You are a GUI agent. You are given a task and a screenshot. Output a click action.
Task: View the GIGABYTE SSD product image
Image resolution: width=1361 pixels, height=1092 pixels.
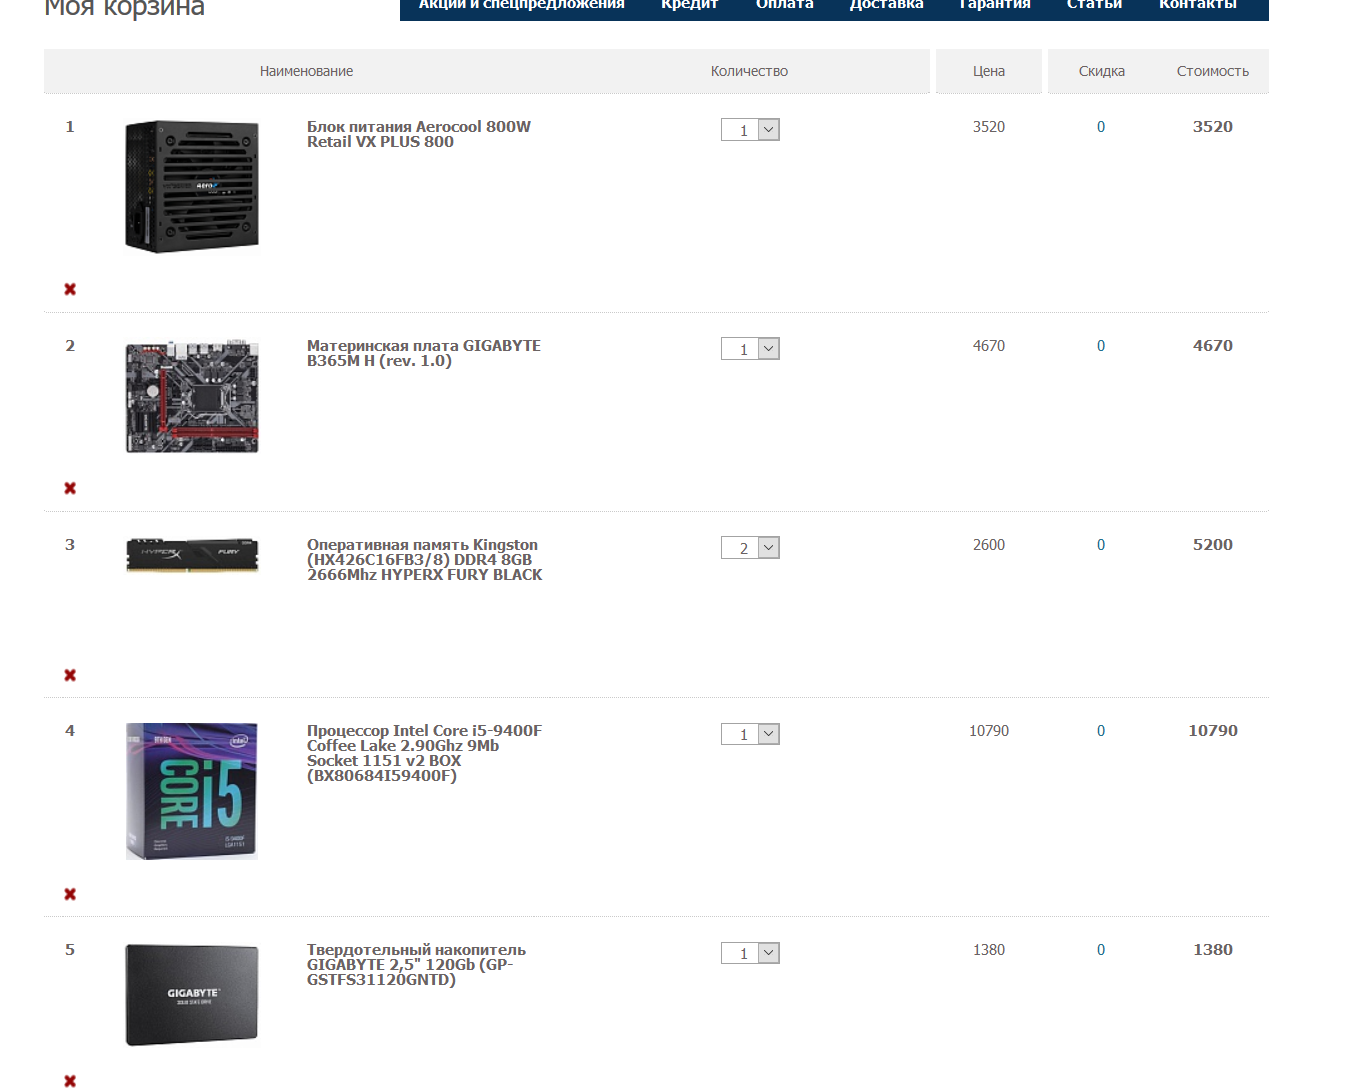pos(192,995)
